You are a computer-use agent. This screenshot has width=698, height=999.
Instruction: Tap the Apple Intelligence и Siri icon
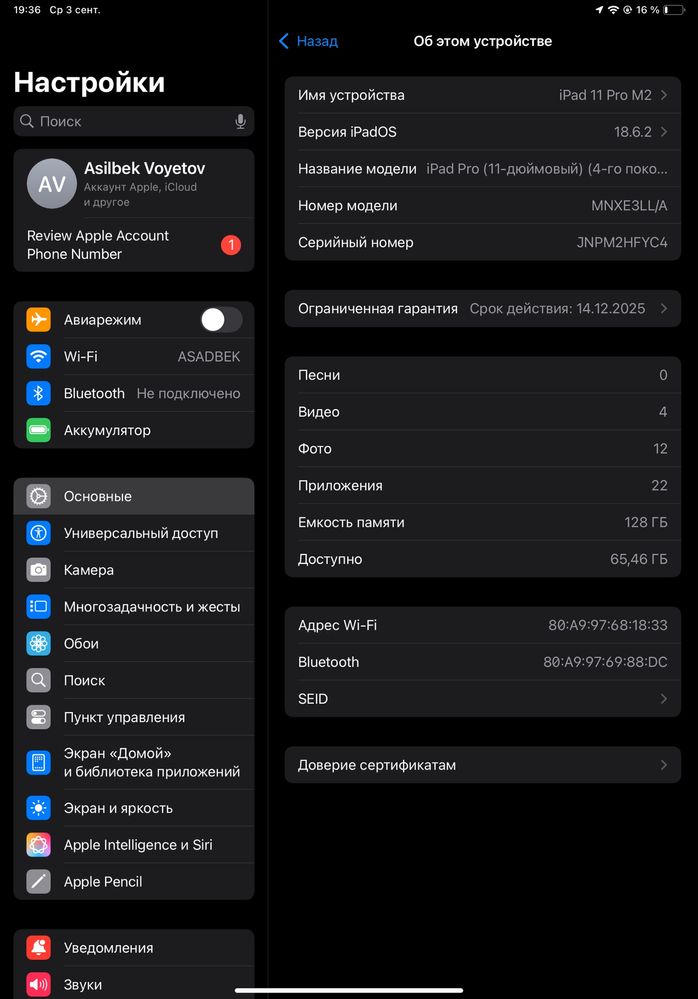(x=38, y=845)
